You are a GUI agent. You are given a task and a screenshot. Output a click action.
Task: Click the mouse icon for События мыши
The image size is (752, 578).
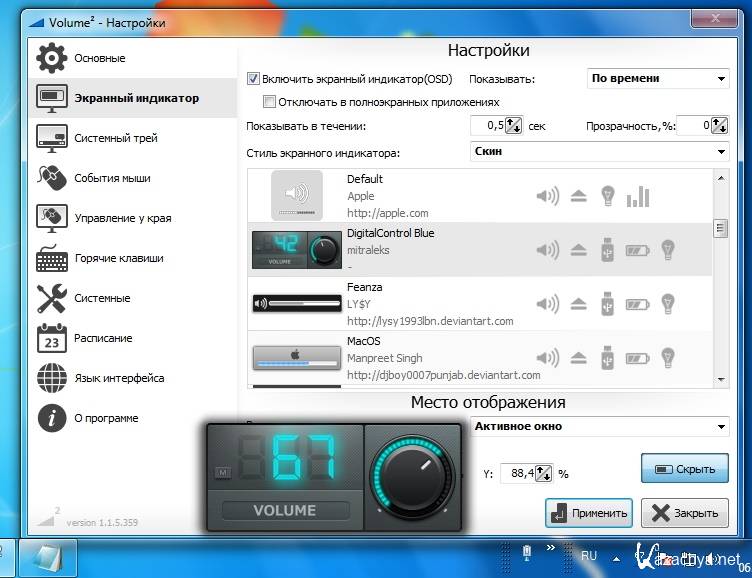click(52, 178)
